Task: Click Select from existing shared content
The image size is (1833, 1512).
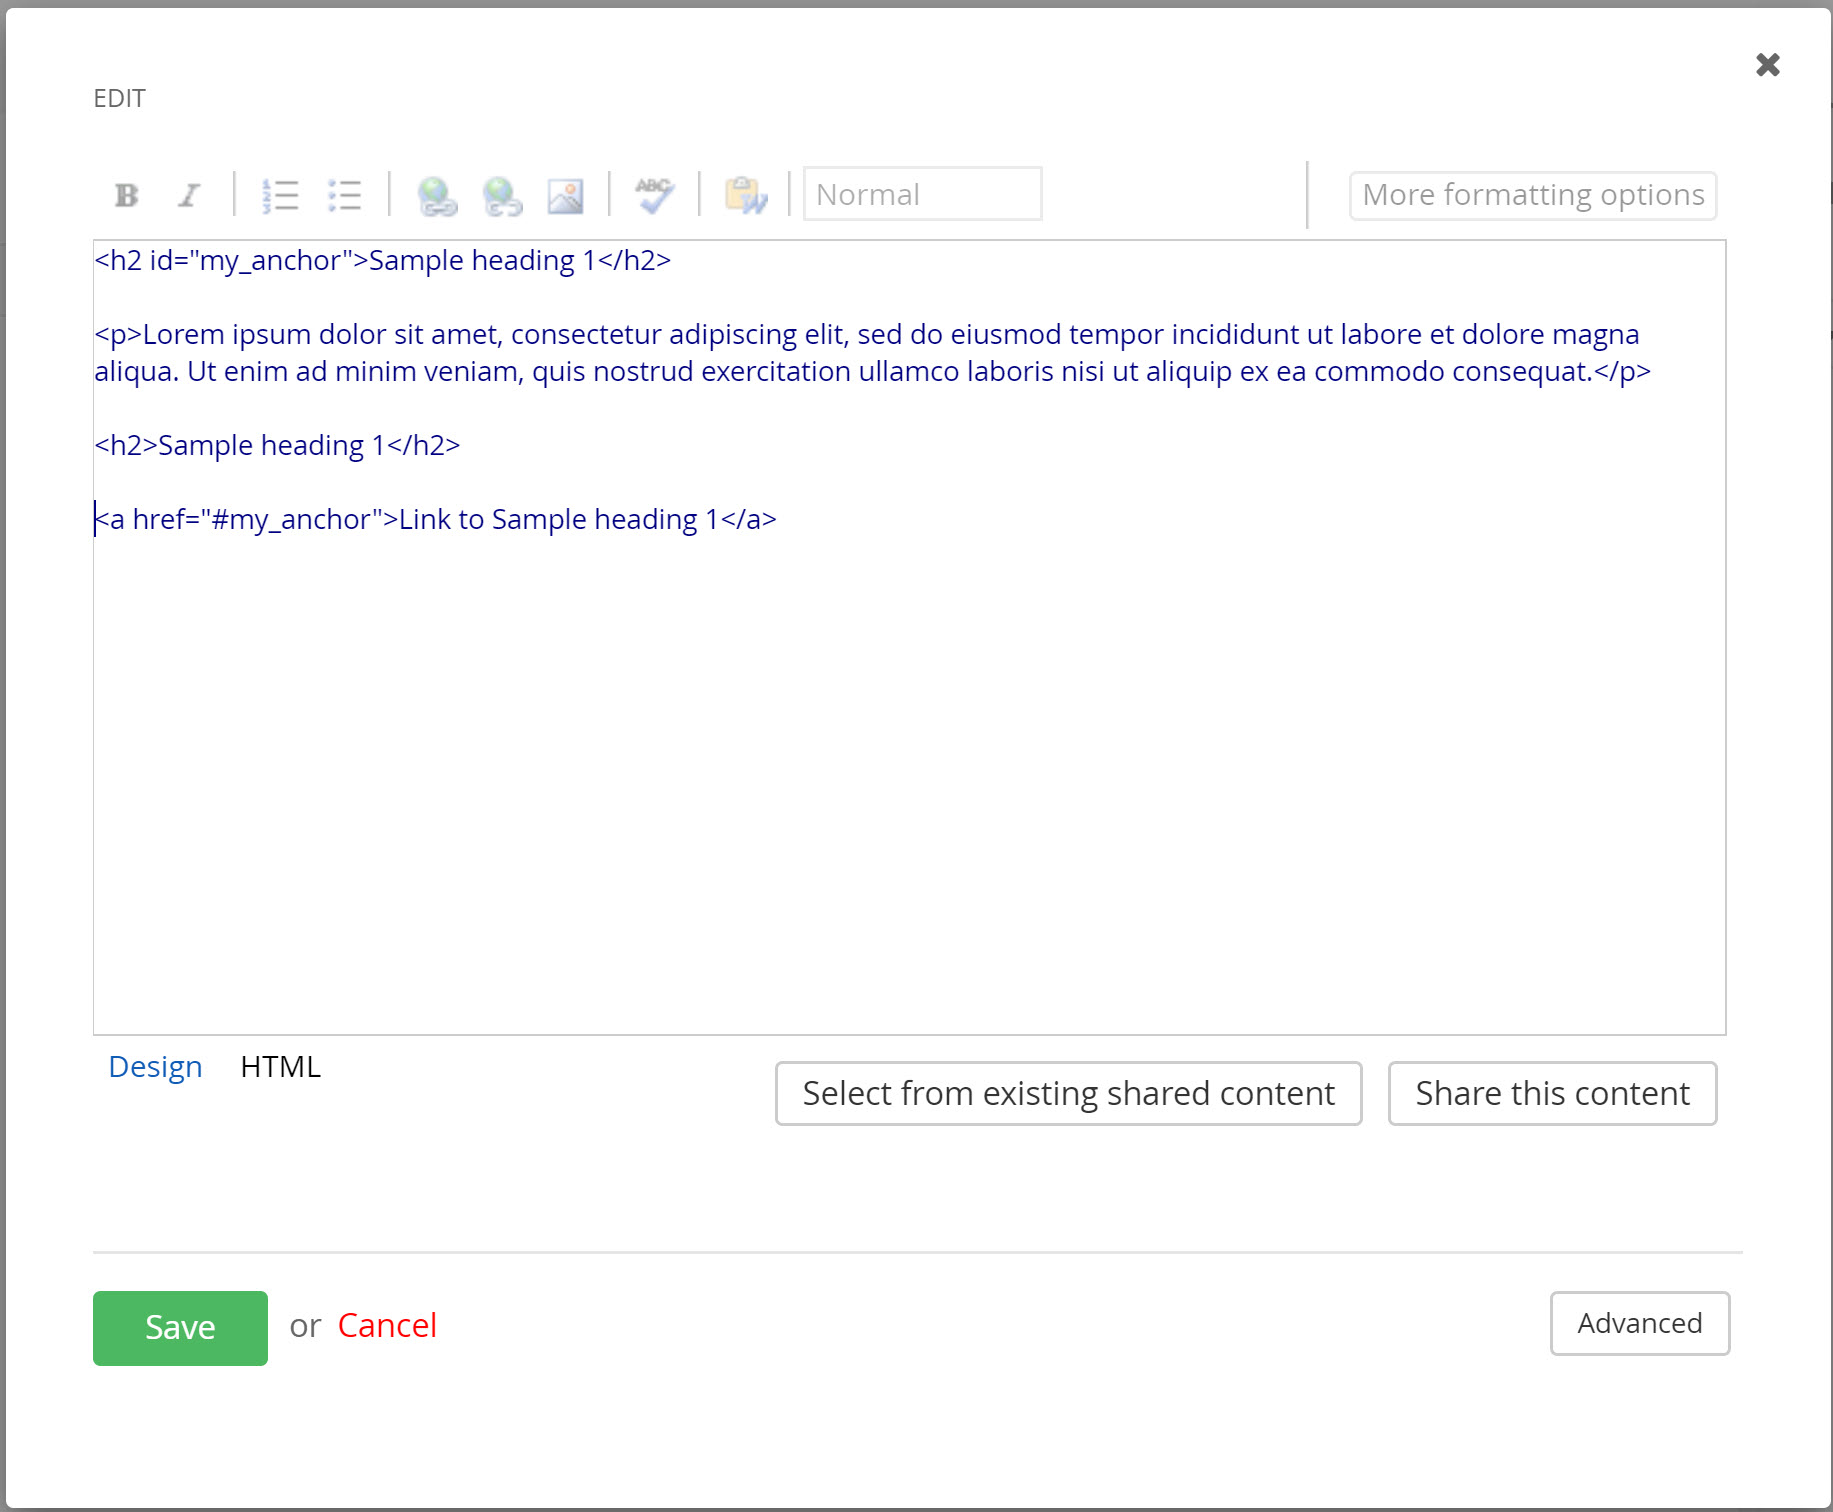Action: (1068, 1093)
